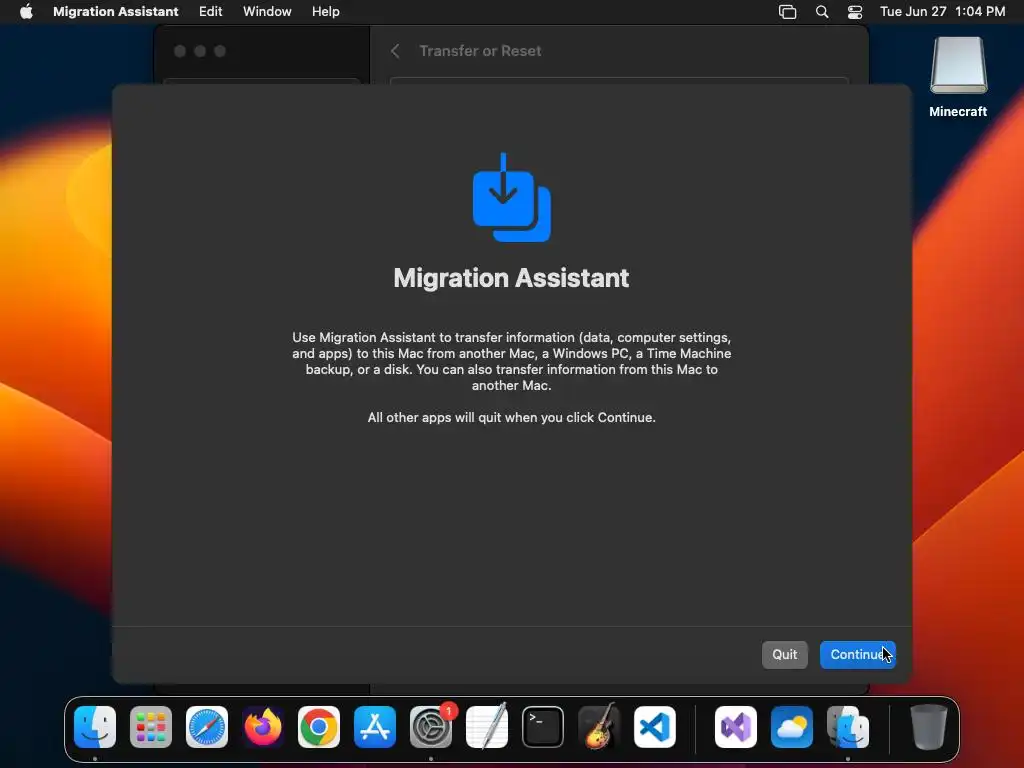Open the Window menu
The height and width of the screenshot is (768, 1024).
point(267,12)
